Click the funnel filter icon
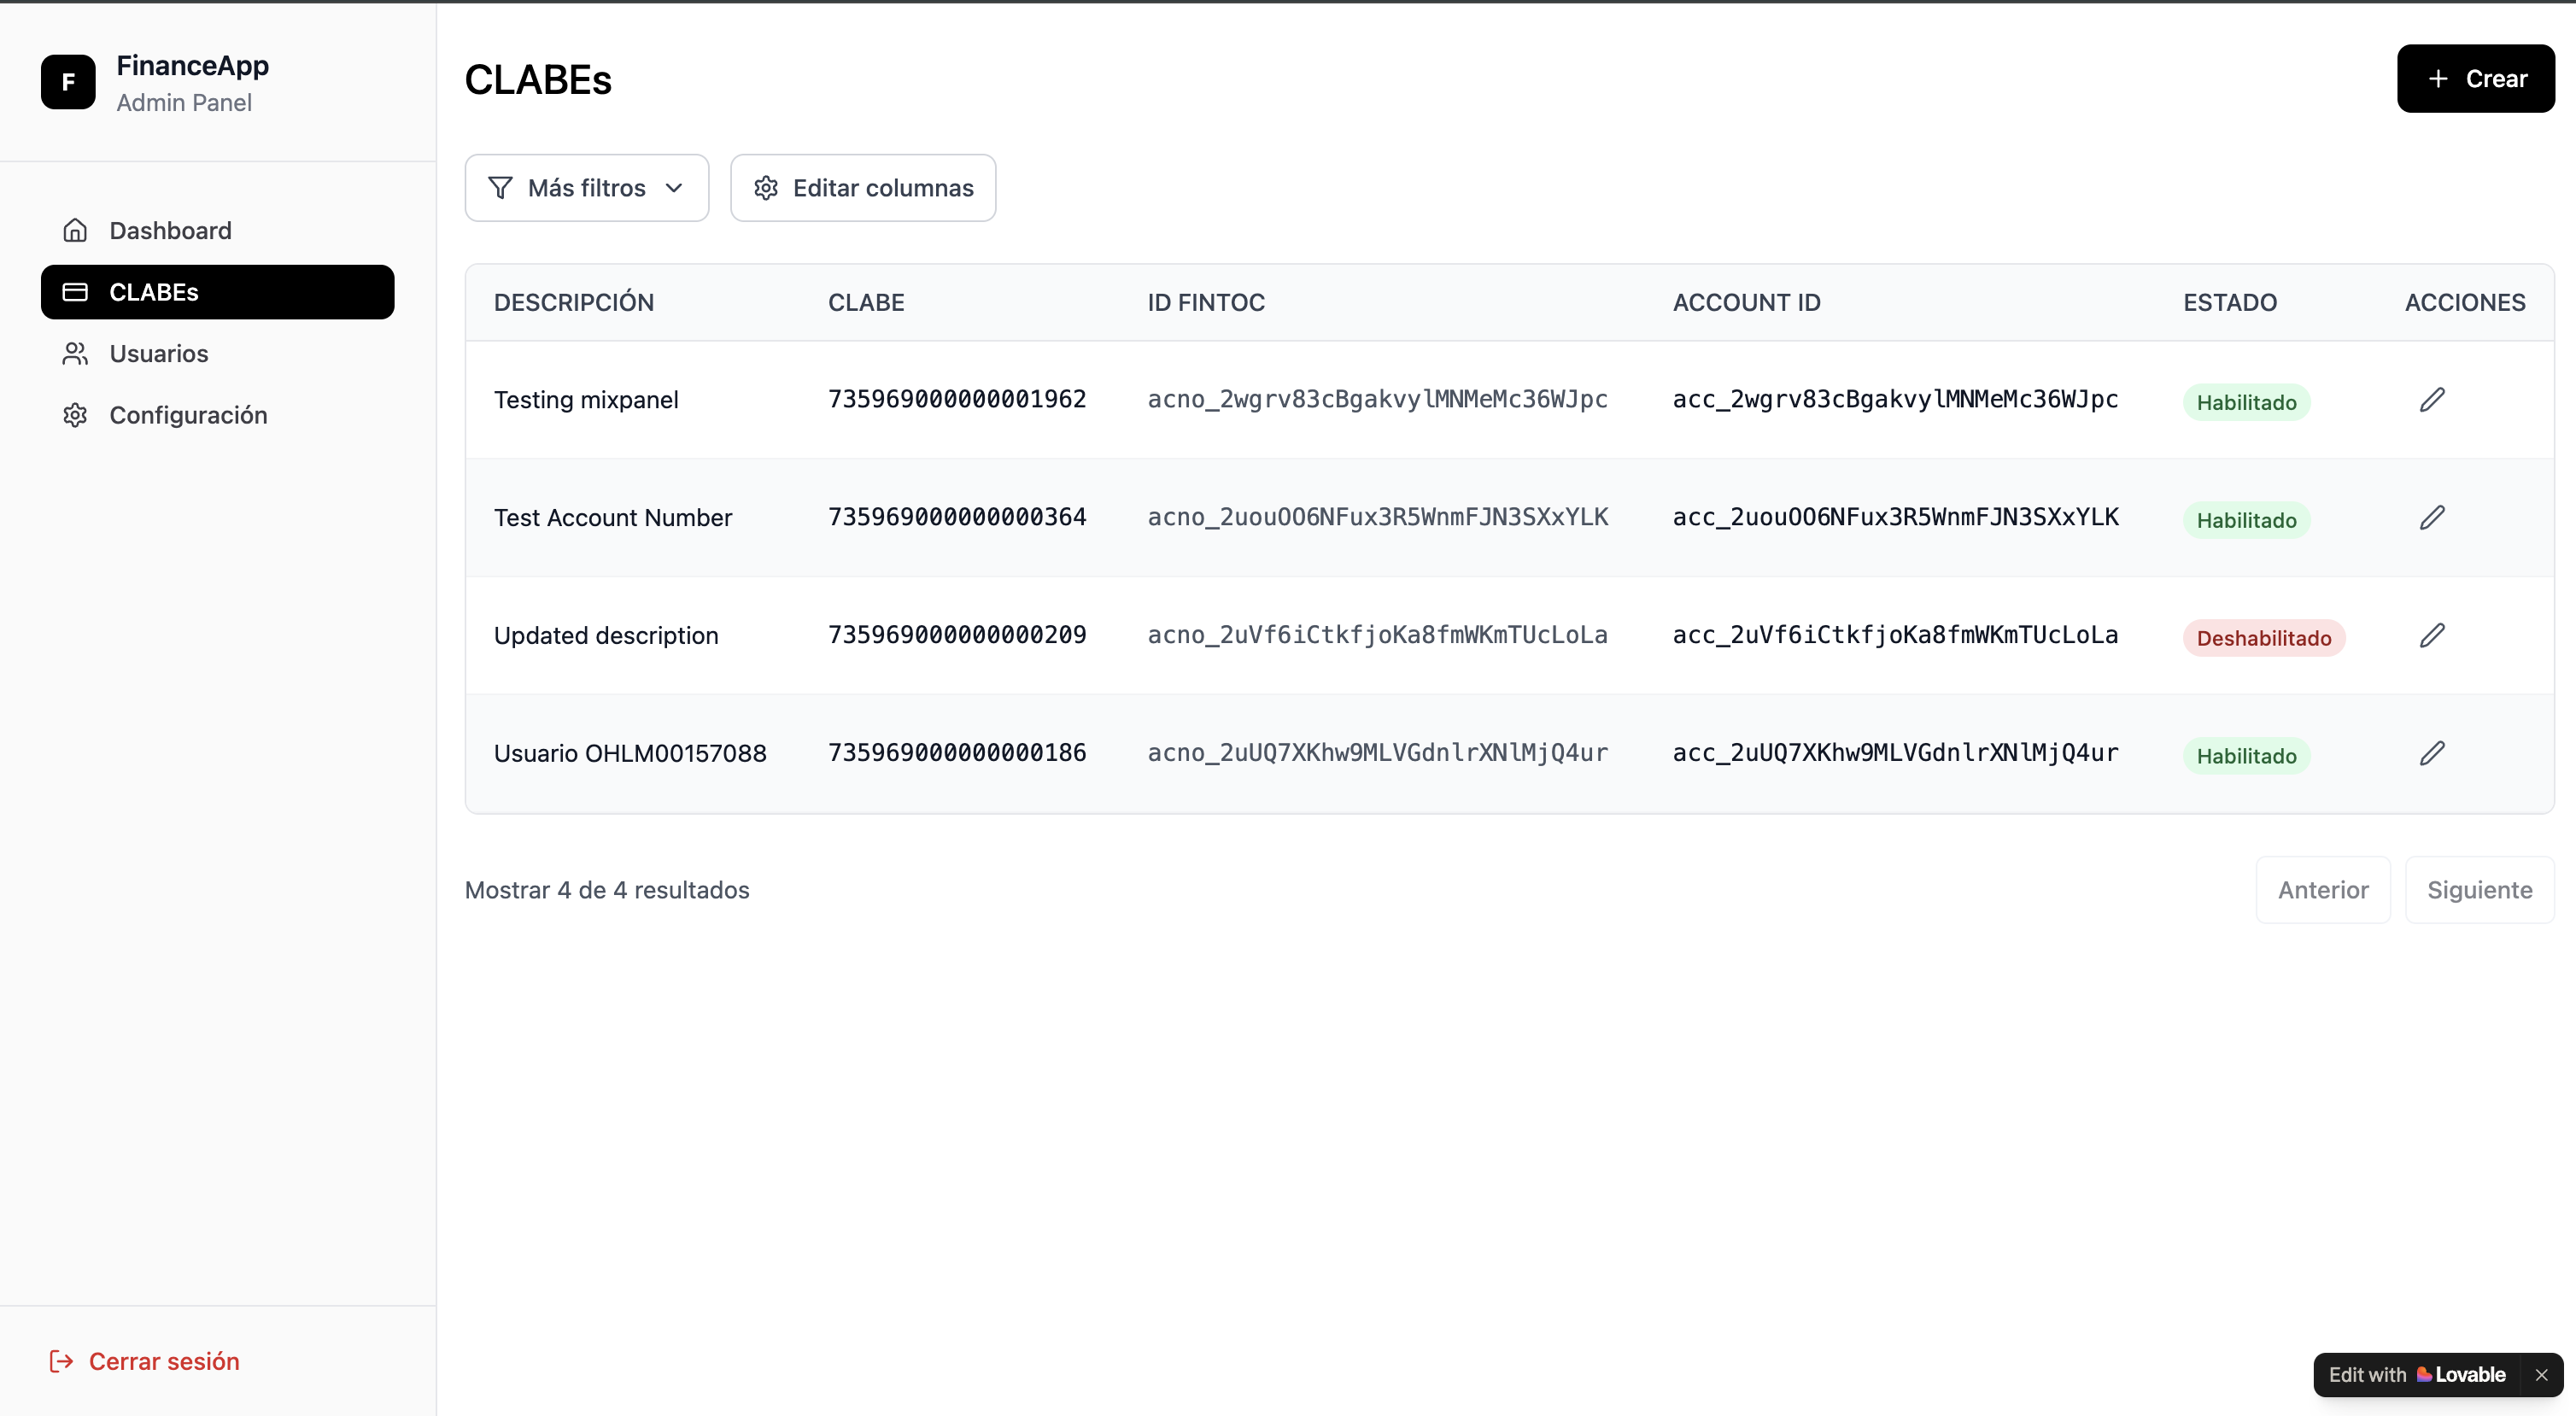Screen dimensions: 2576x1416 [500, 188]
